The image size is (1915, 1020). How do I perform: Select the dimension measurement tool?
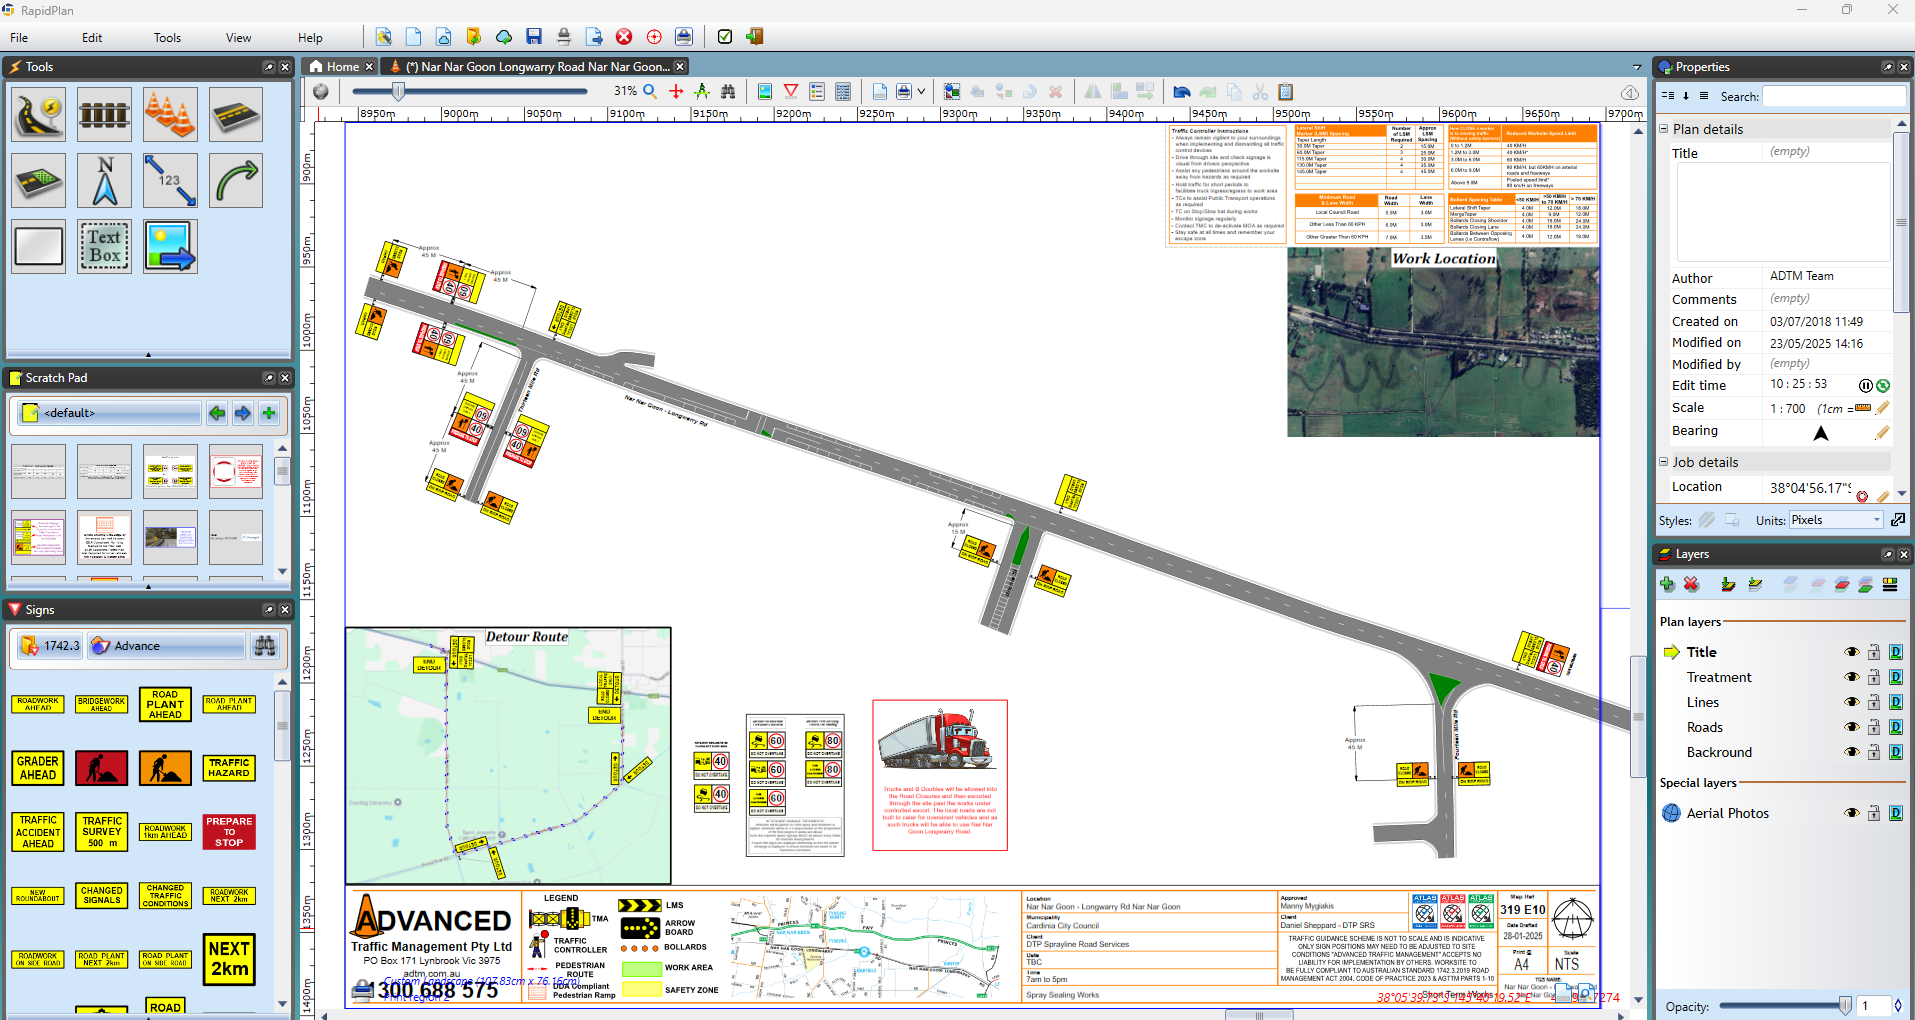[x=170, y=181]
